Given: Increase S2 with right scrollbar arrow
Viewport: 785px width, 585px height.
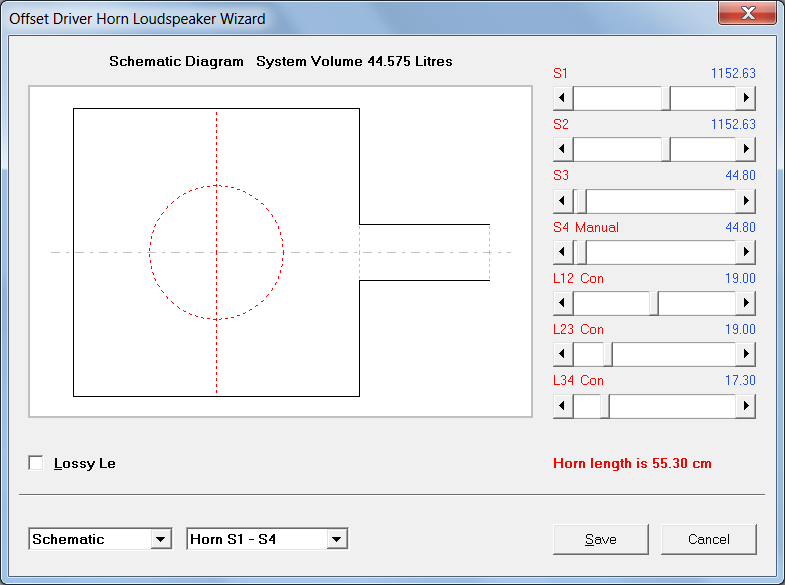Looking at the screenshot, I should click(745, 149).
